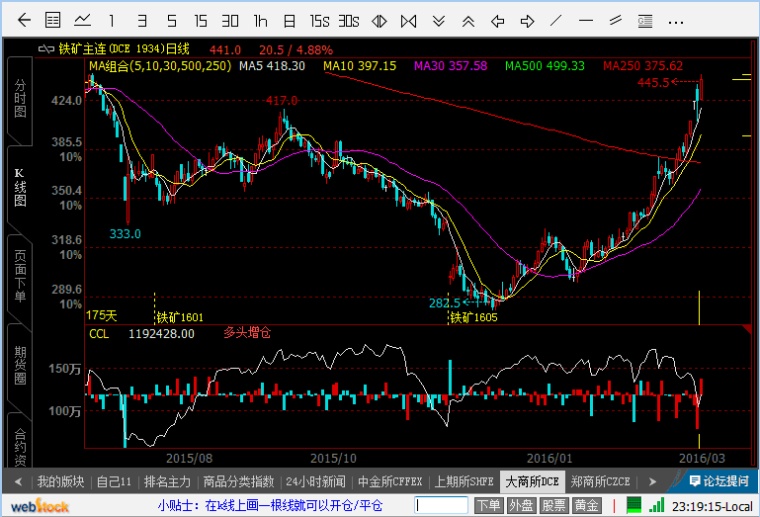Click the double-chevron down icon

point(438,20)
